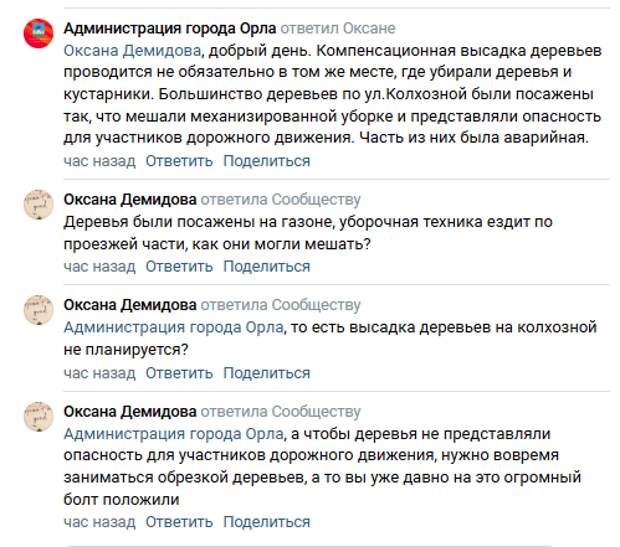Open author name on last Оксана Демидова comment
This screenshot has width=620, height=547.
pyautogui.click(x=130, y=412)
